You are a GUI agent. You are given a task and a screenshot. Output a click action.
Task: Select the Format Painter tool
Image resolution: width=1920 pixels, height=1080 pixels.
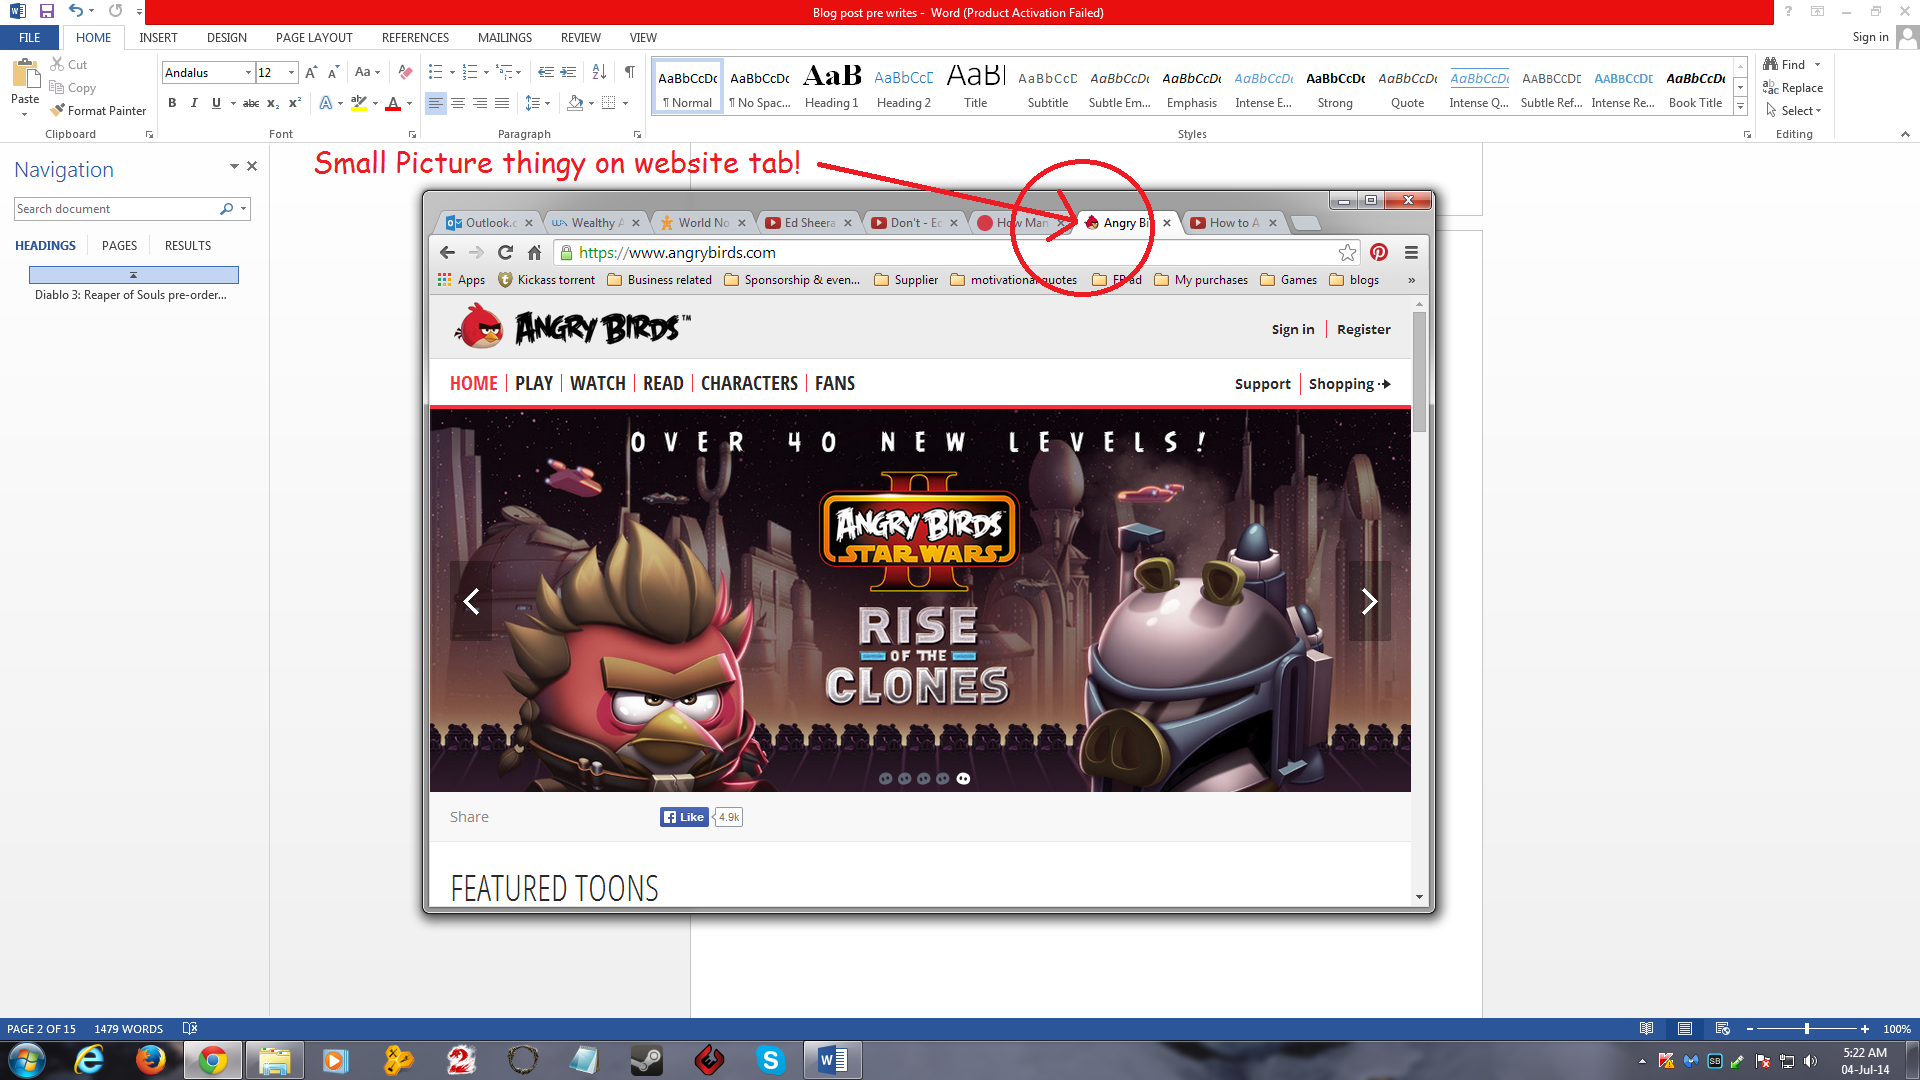(x=98, y=110)
